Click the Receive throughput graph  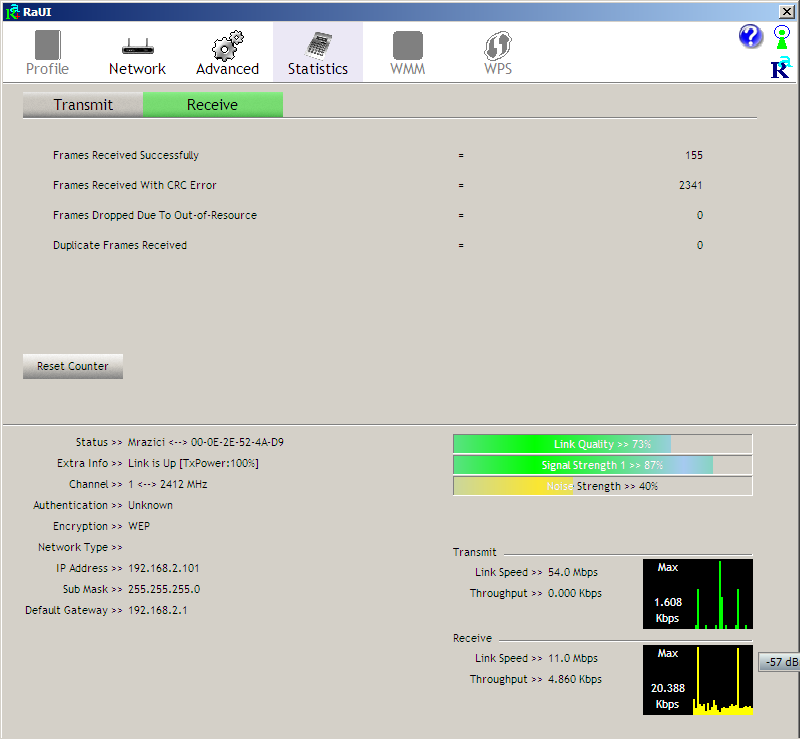(697, 679)
